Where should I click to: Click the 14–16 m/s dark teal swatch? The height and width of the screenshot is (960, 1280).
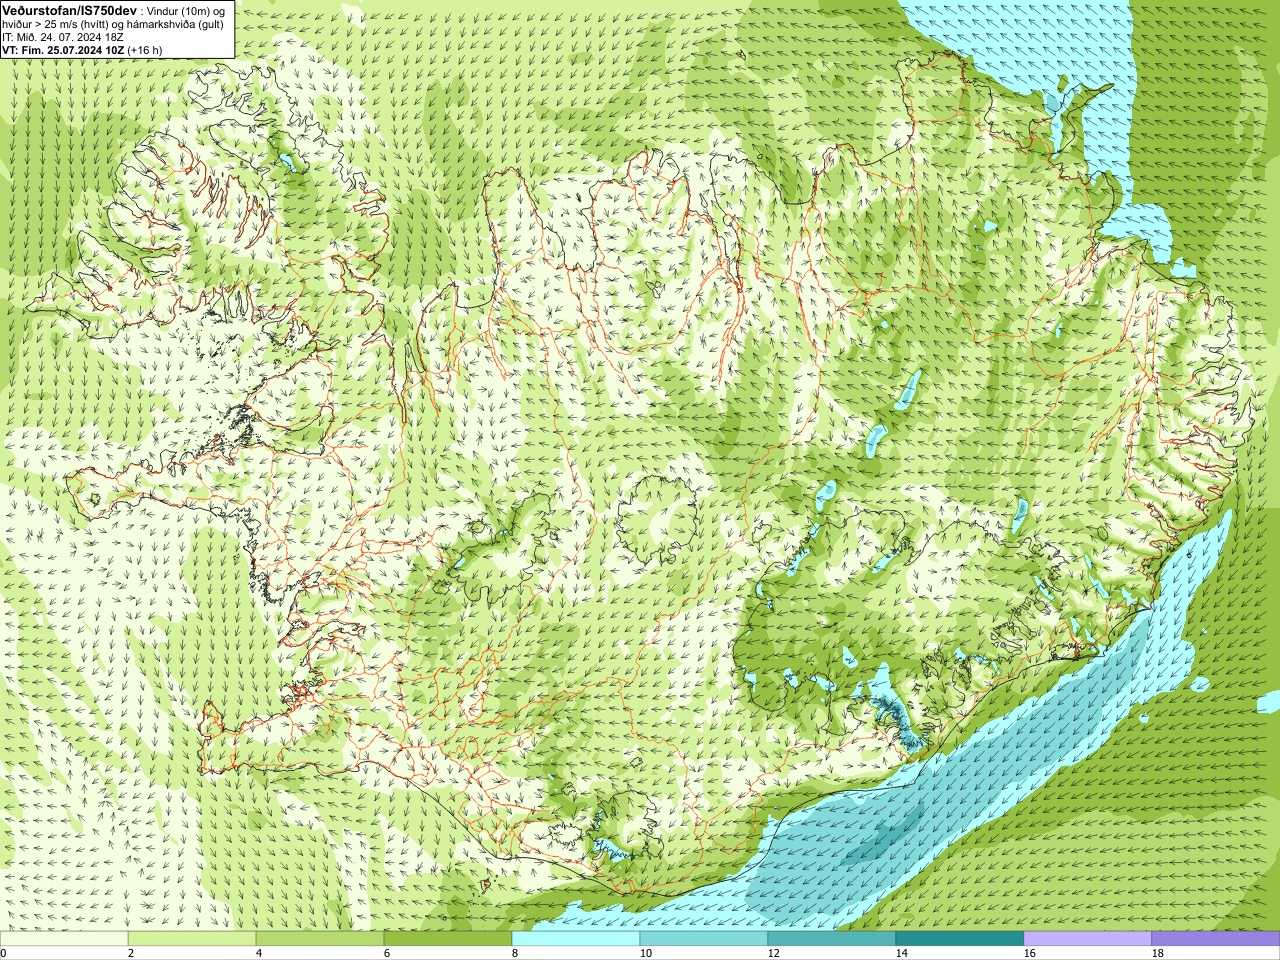960,939
